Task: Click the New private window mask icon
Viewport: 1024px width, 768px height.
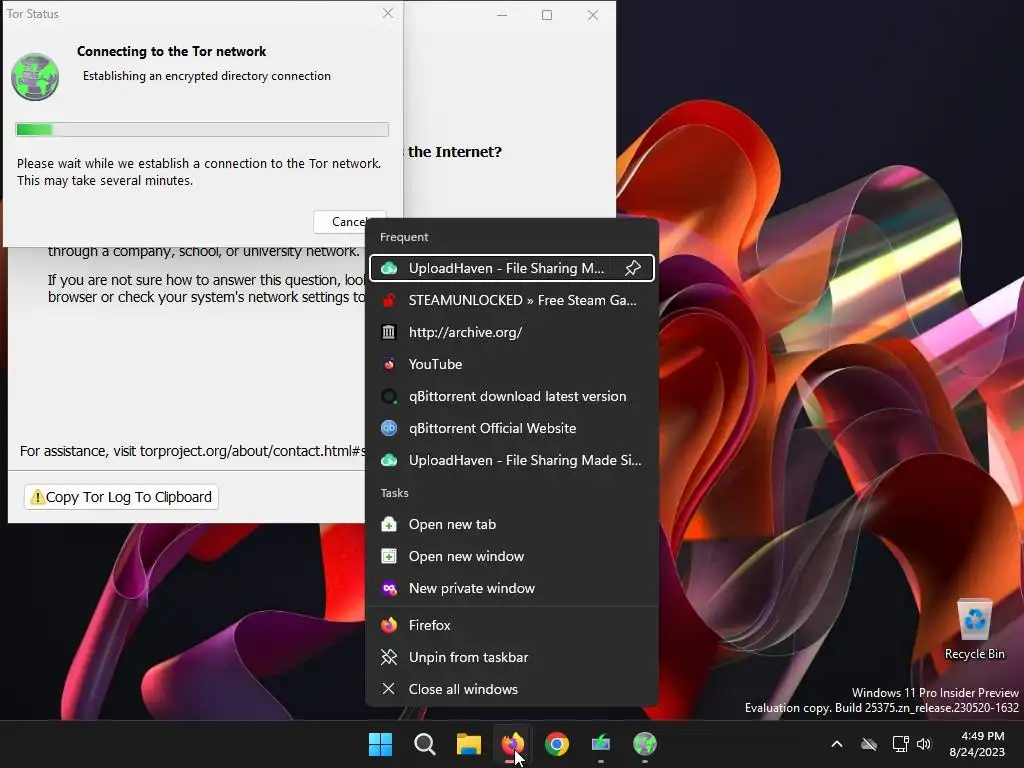Action: click(389, 588)
